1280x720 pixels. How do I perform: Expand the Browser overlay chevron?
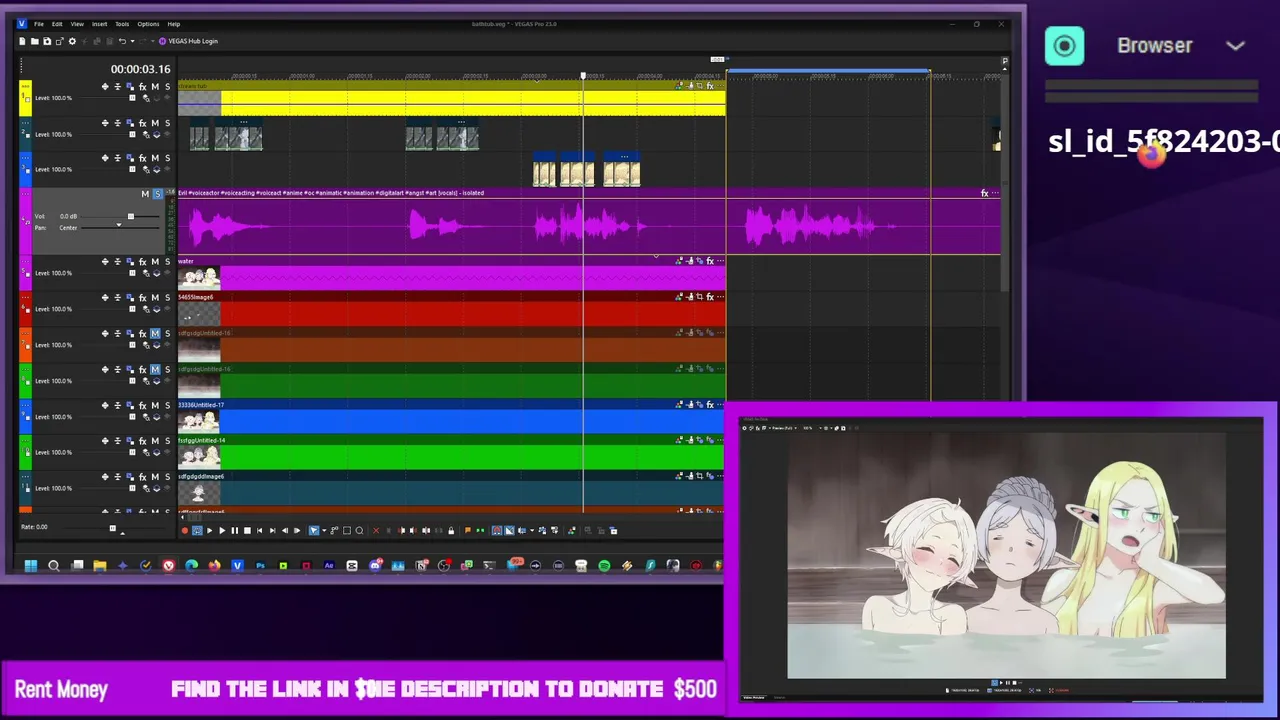point(1235,46)
